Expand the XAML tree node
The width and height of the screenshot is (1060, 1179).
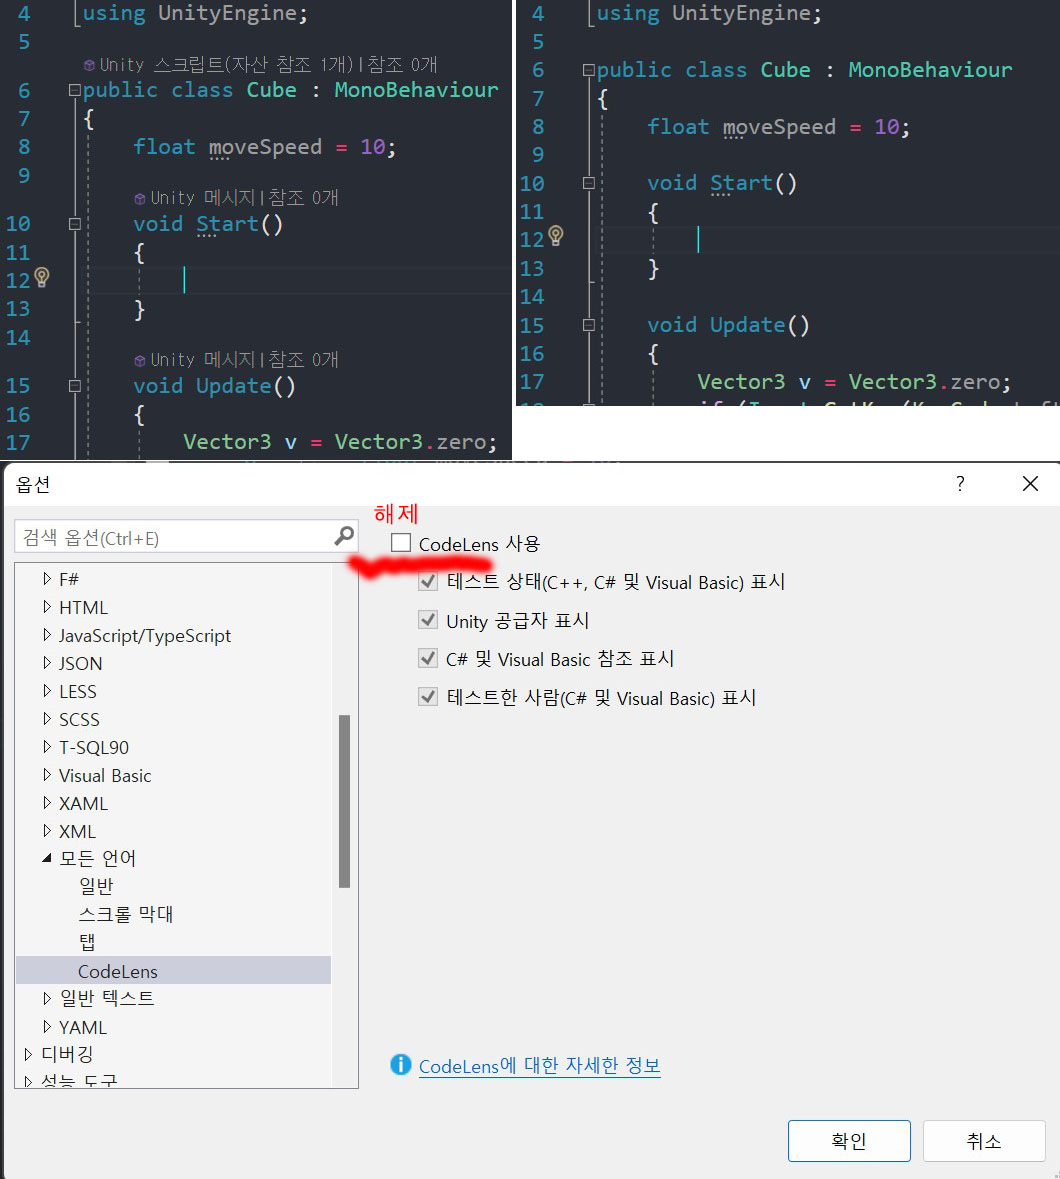pos(47,802)
